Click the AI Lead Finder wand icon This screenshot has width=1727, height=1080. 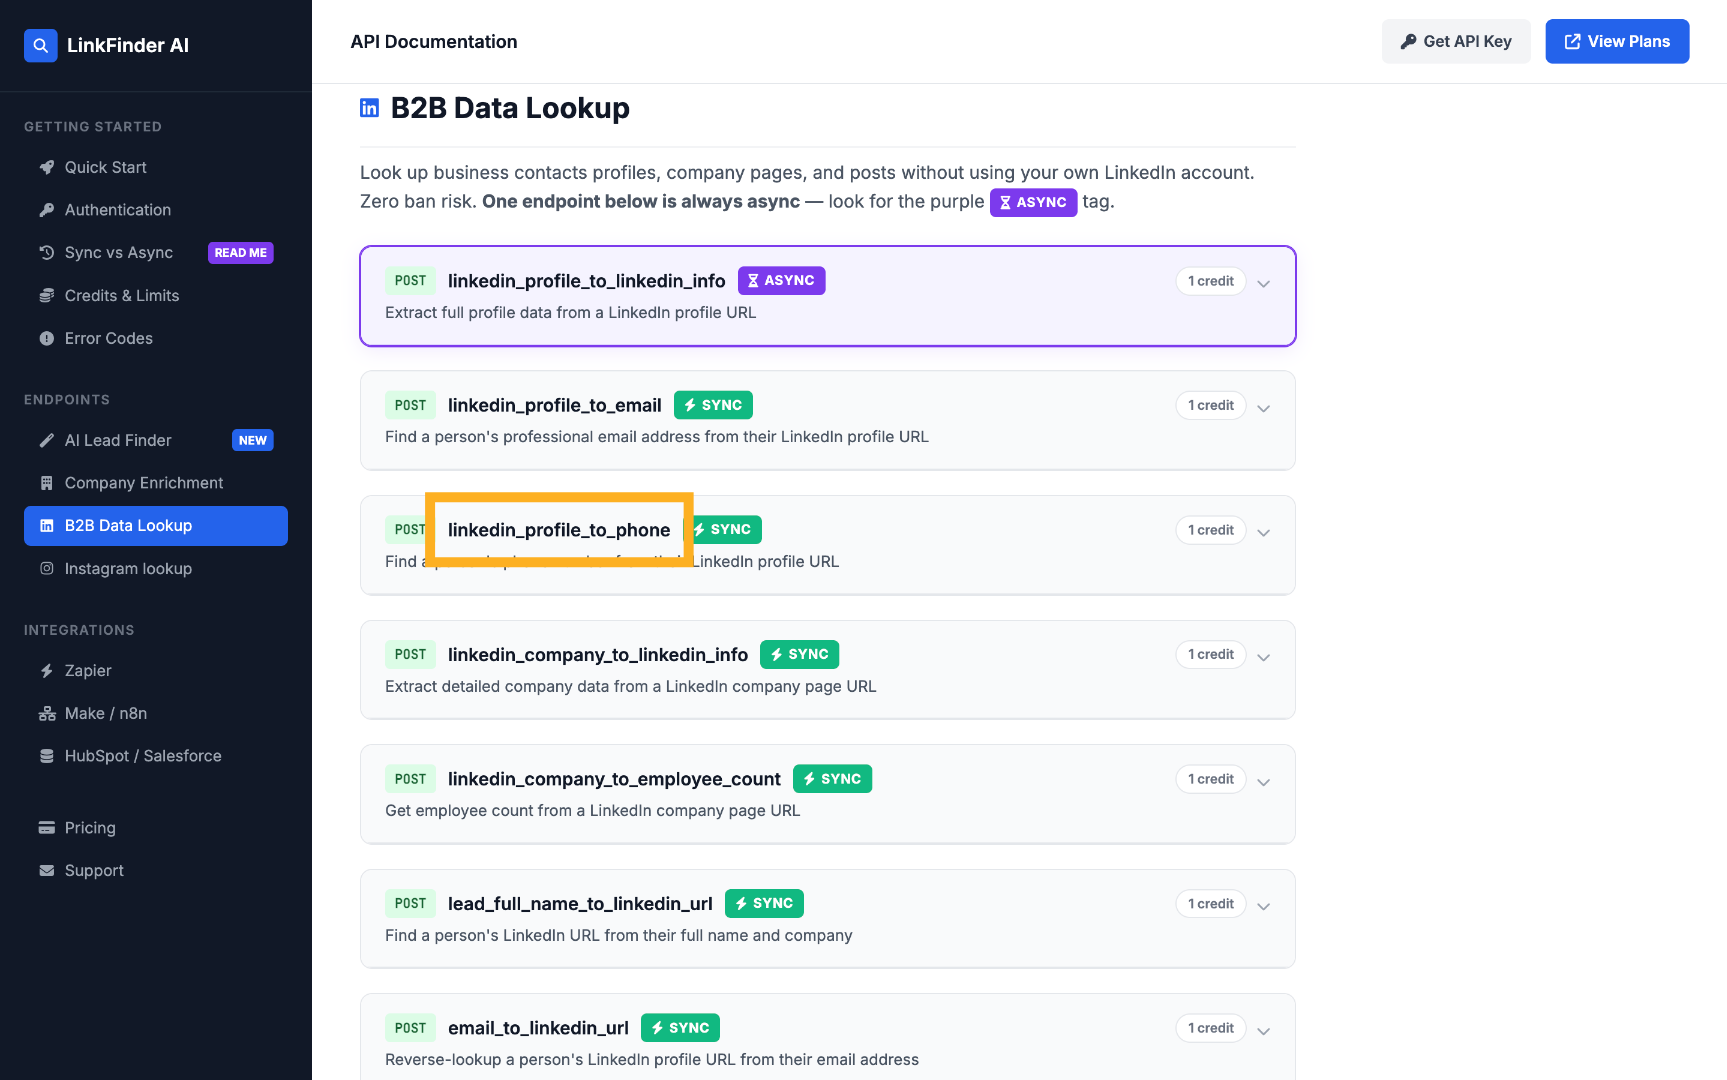coord(47,440)
